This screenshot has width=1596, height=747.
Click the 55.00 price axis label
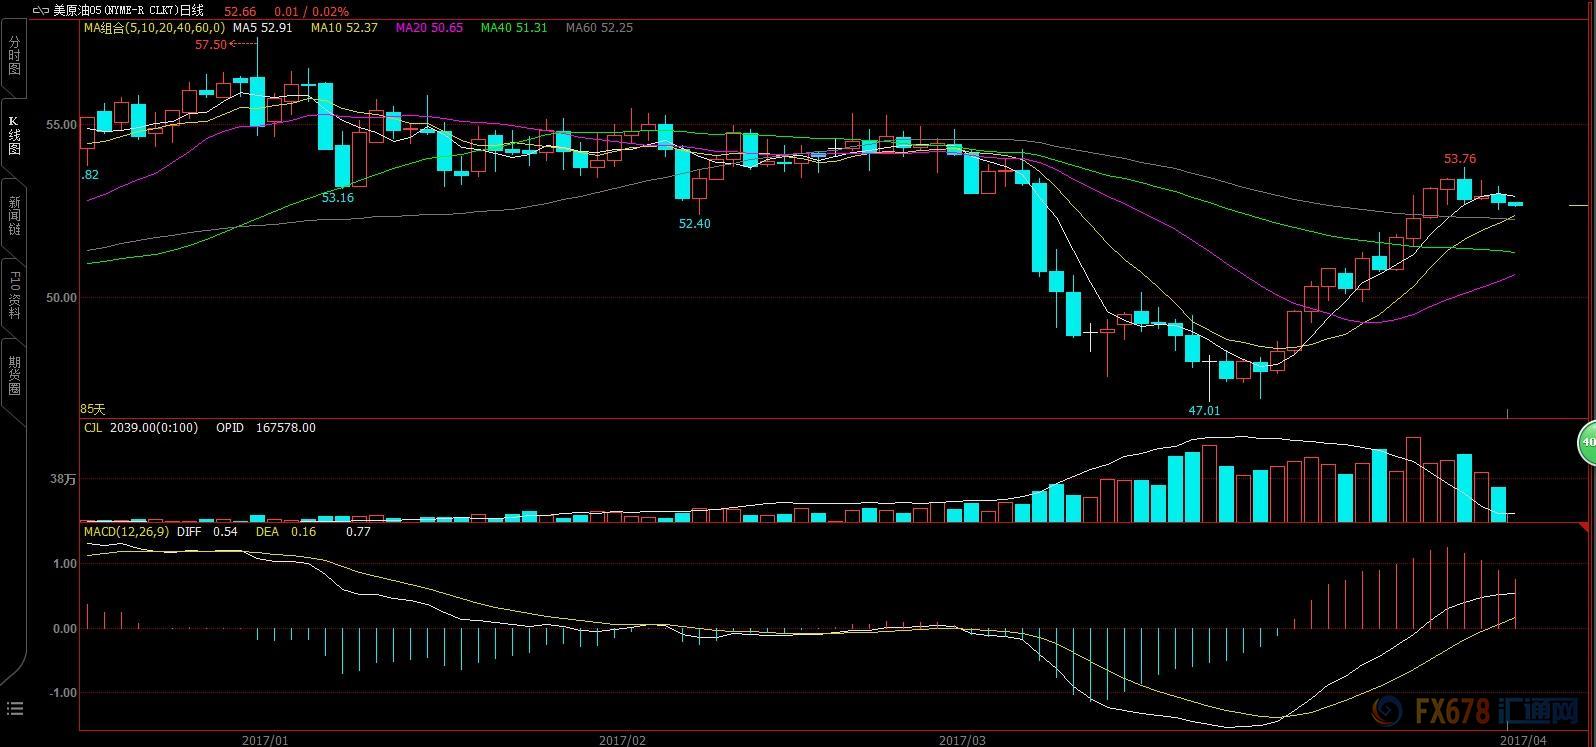(63, 125)
